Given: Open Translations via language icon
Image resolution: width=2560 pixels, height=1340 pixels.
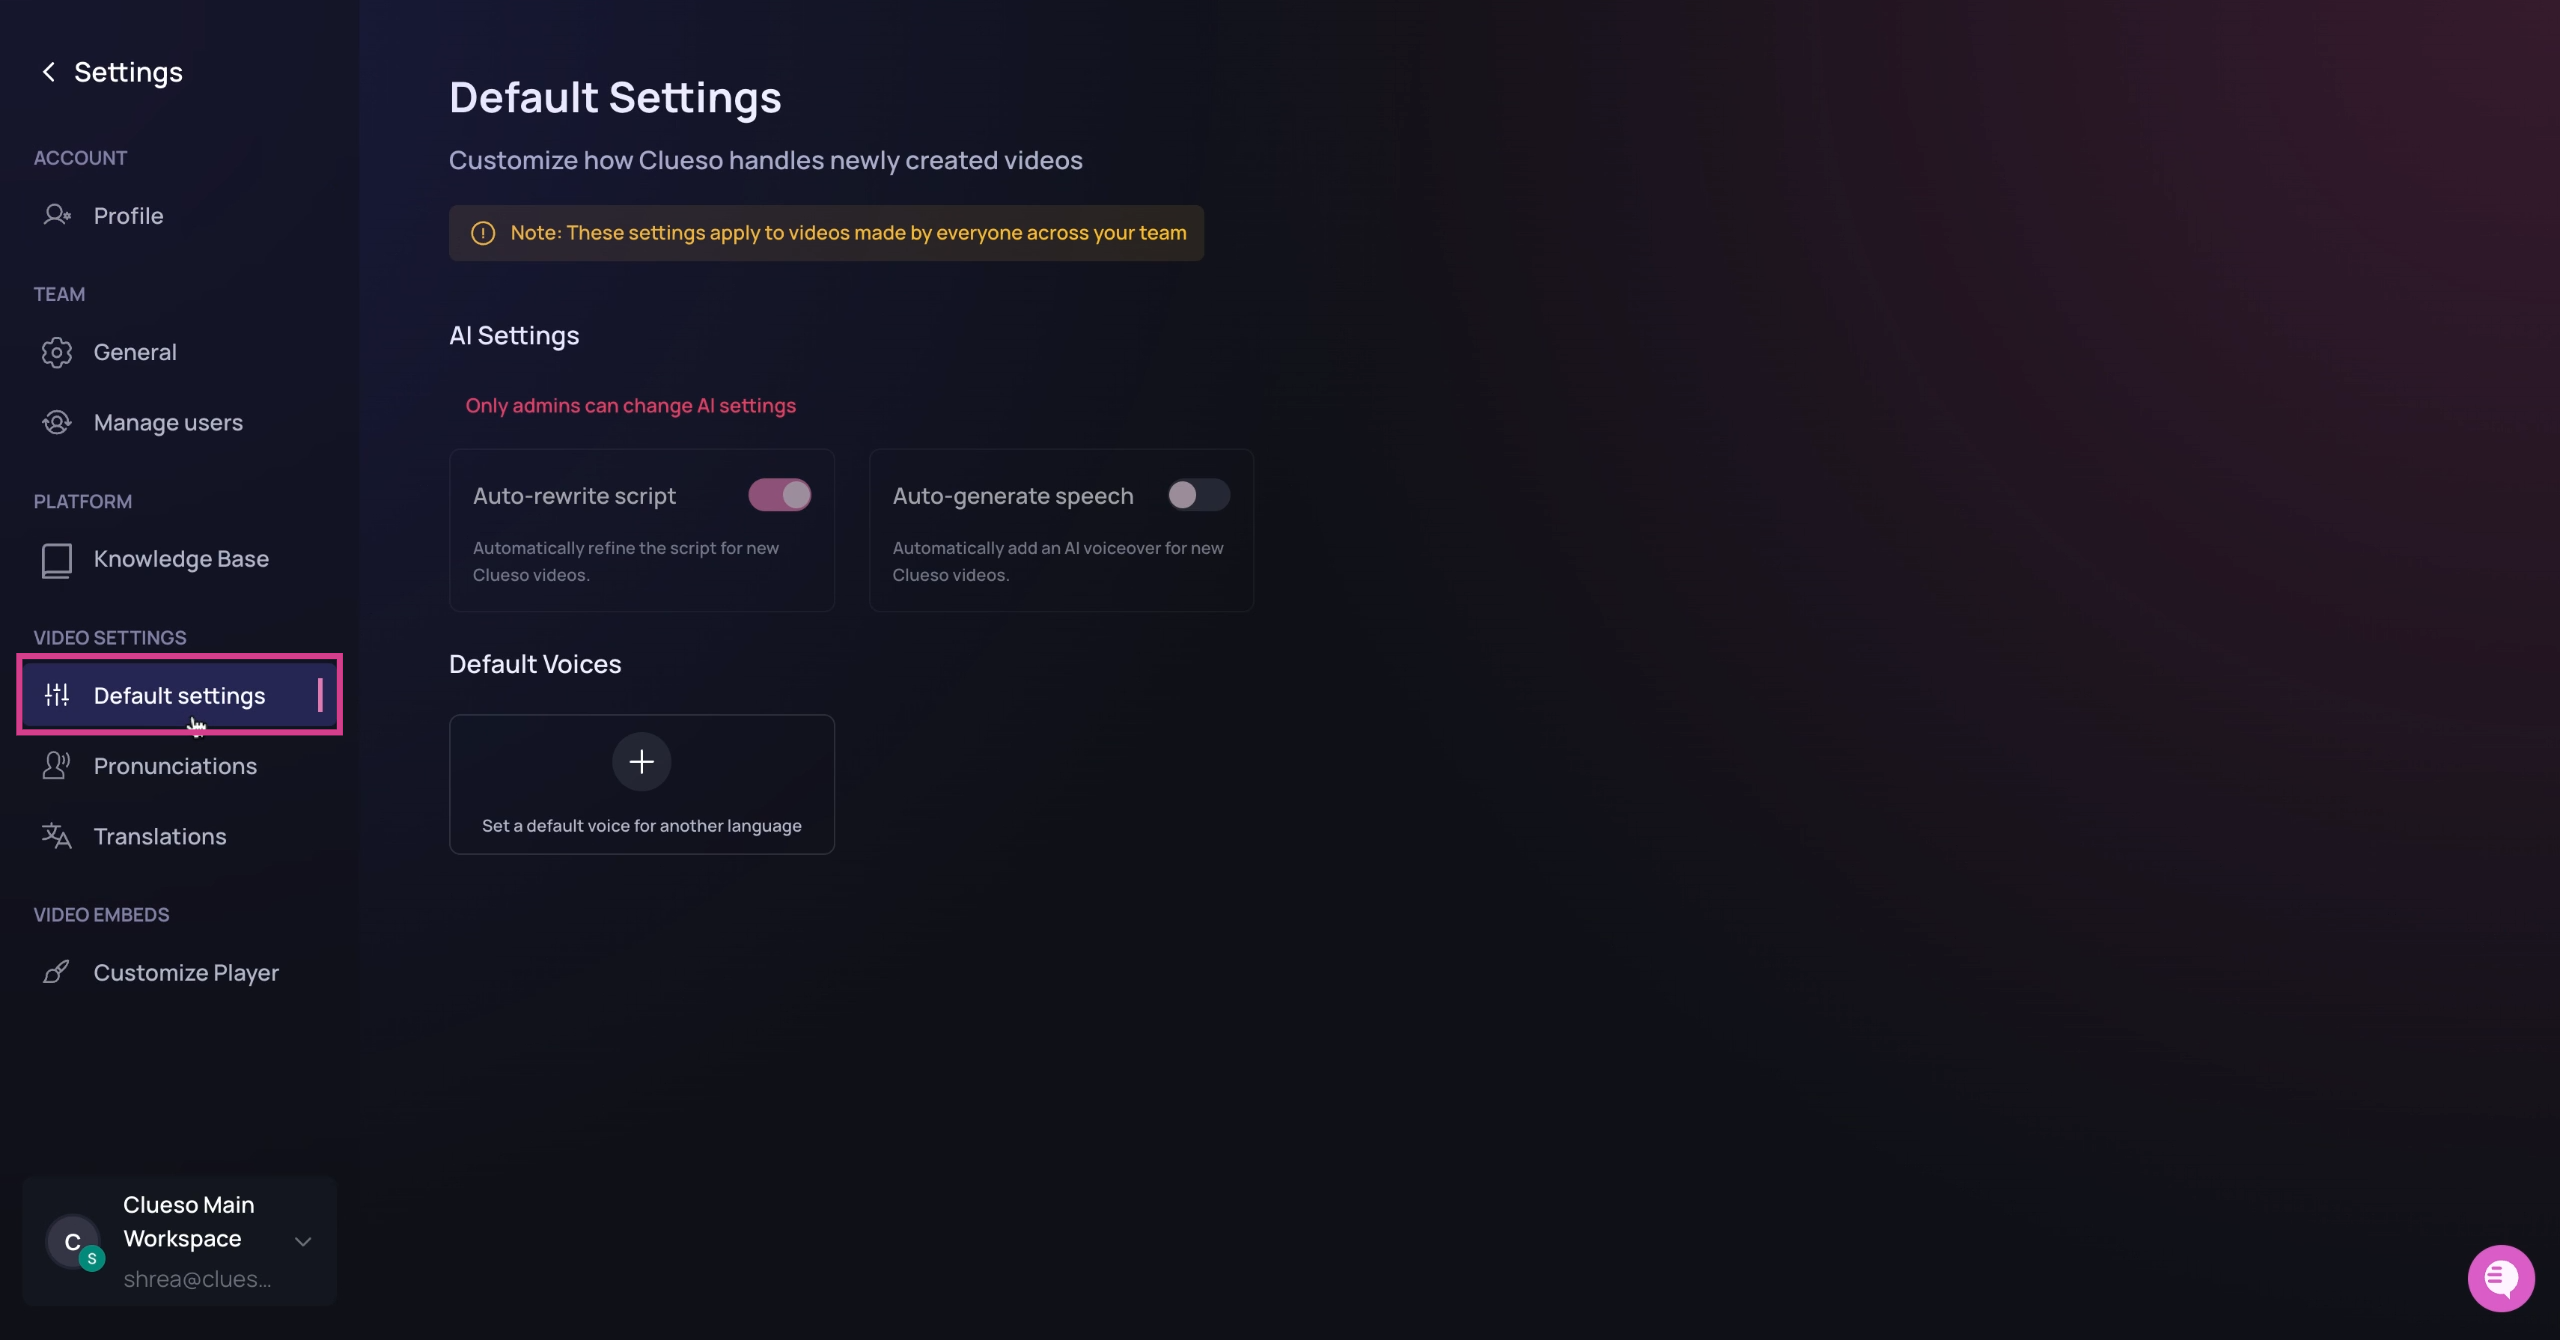Looking at the screenshot, I should tap(57, 836).
